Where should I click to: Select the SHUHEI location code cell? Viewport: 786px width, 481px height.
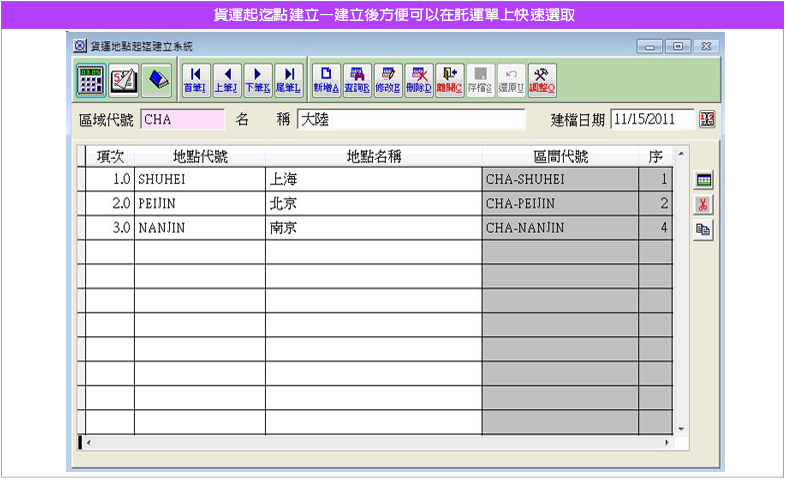coord(199,180)
